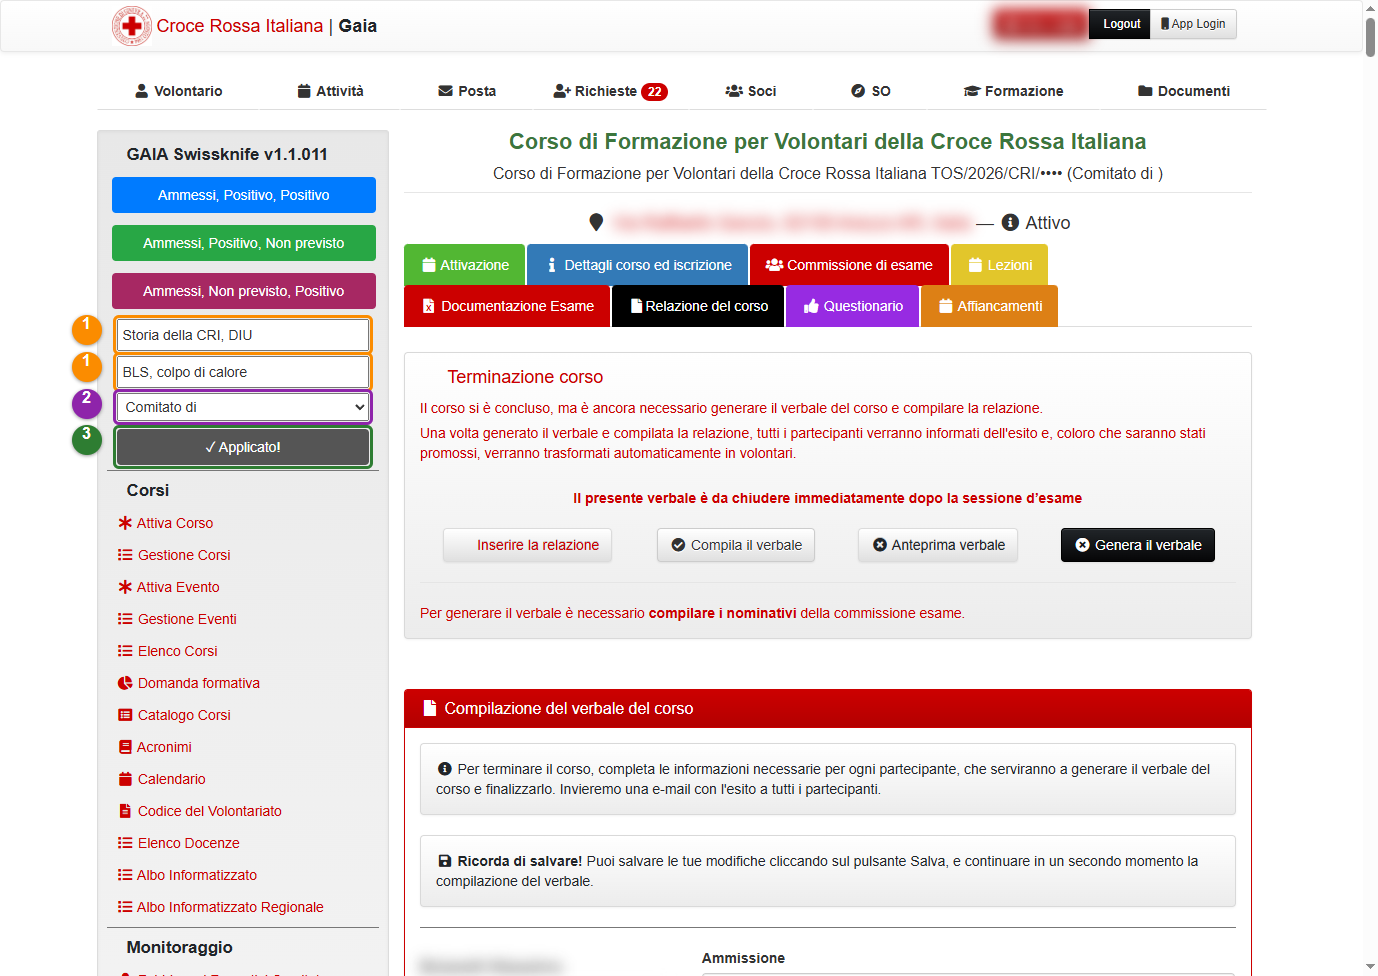The width and height of the screenshot is (1378, 976).
Task: Switch to Dettagli corso ed iscrizione tab
Action: coord(638,265)
